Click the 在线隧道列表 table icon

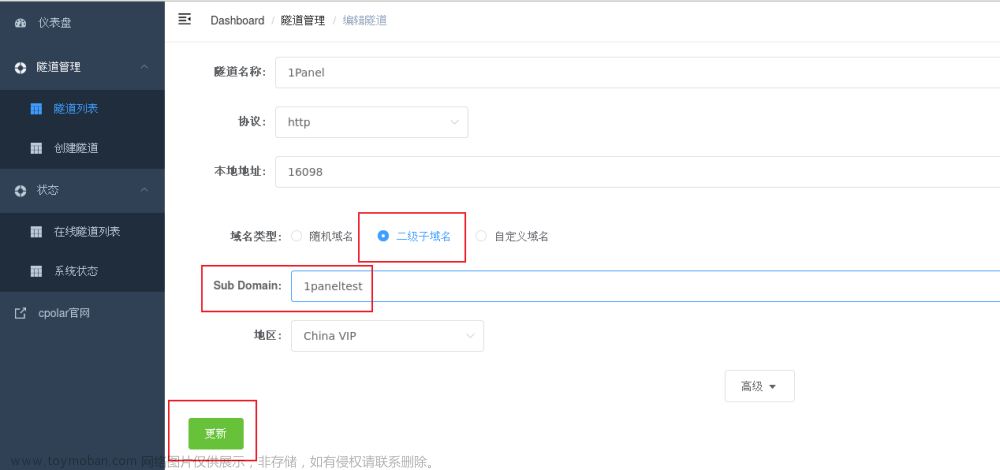[36, 231]
